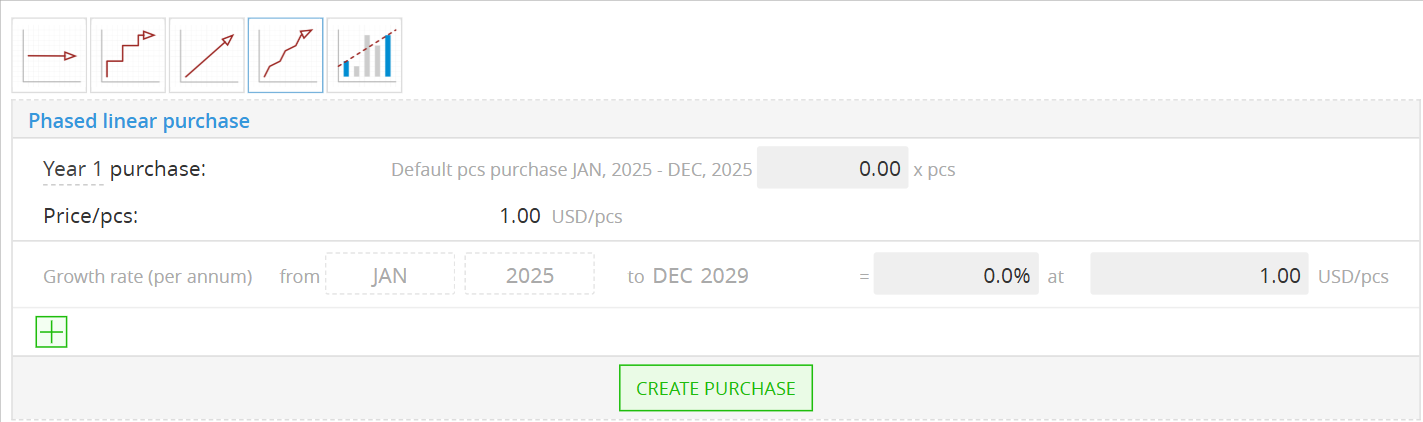Select the flat constant purchase chart icon
Viewport: 1423px width, 422px height.
point(49,56)
